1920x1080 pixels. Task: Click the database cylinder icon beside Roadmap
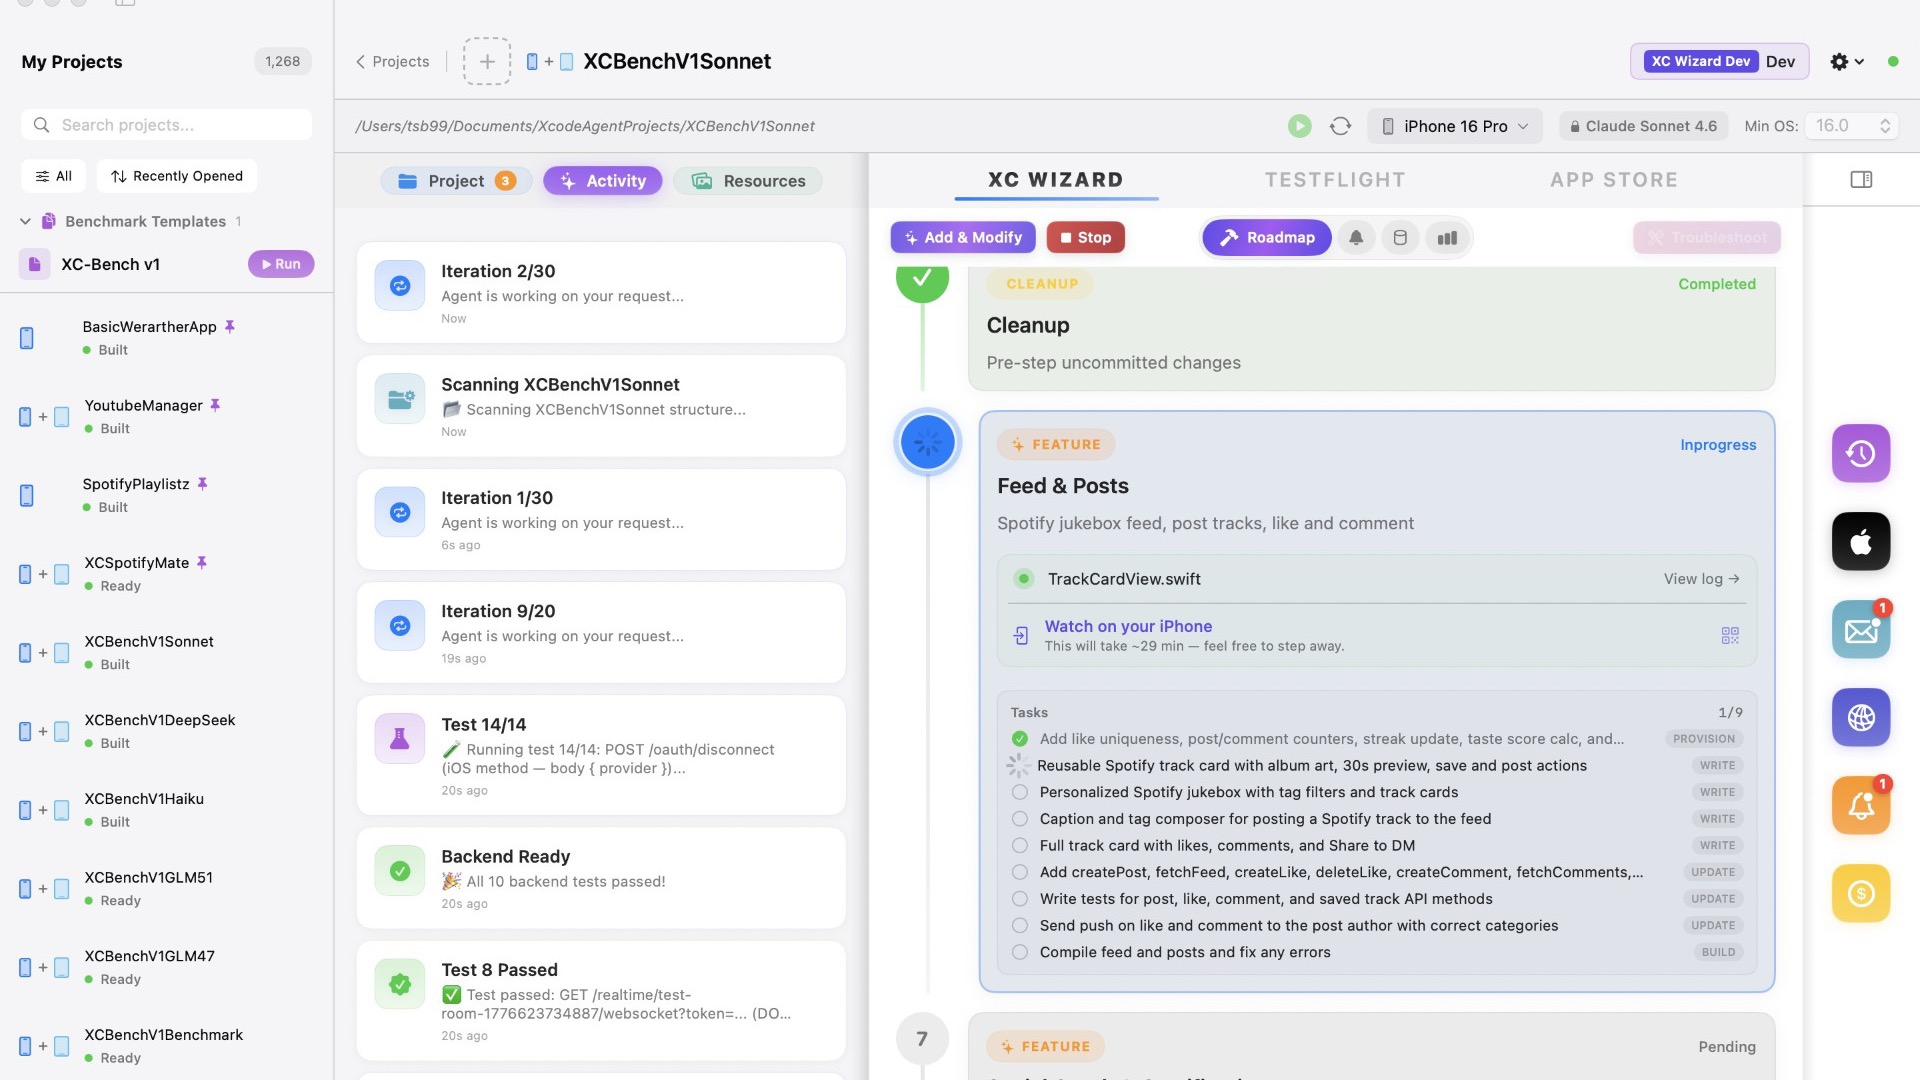(x=1400, y=238)
